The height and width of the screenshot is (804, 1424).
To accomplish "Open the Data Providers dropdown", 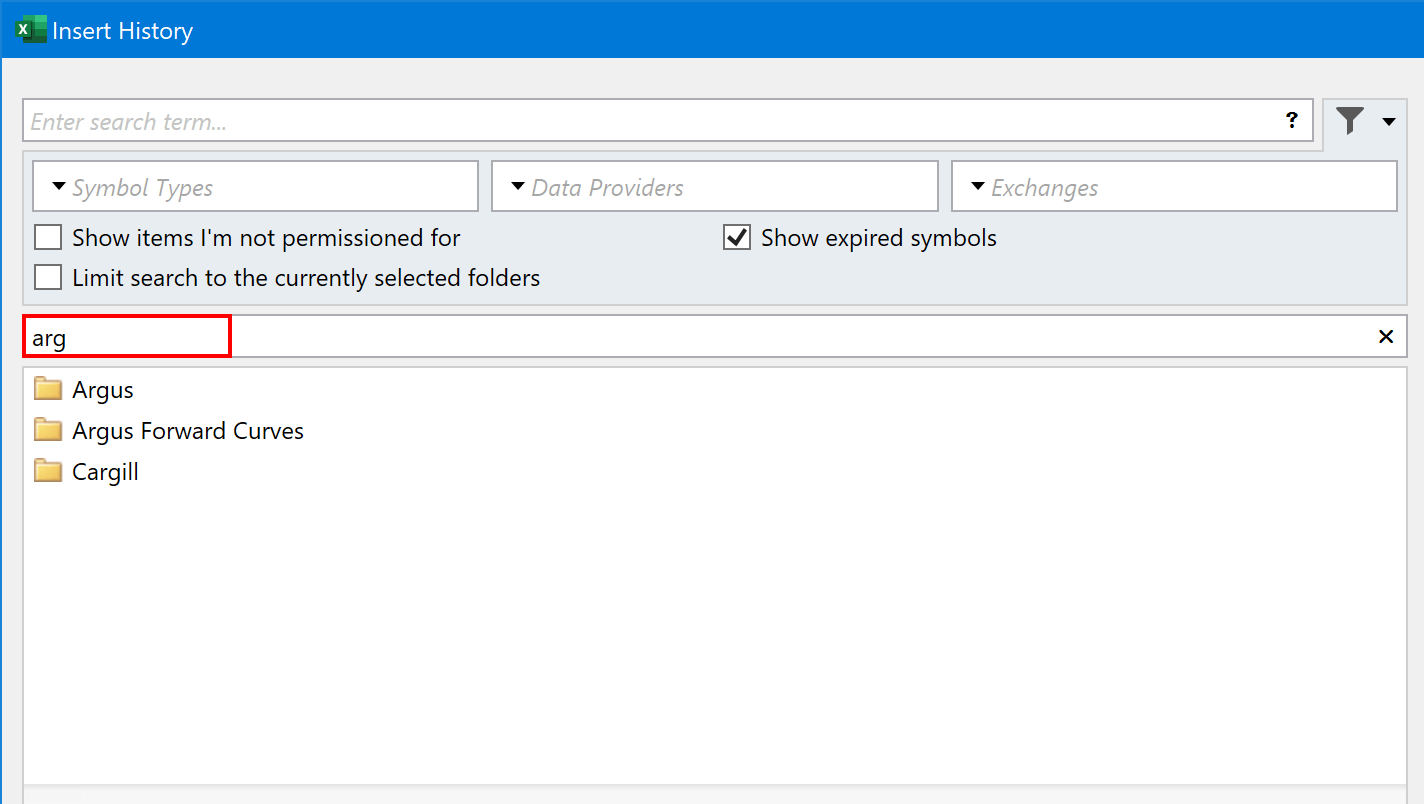I will pos(715,187).
